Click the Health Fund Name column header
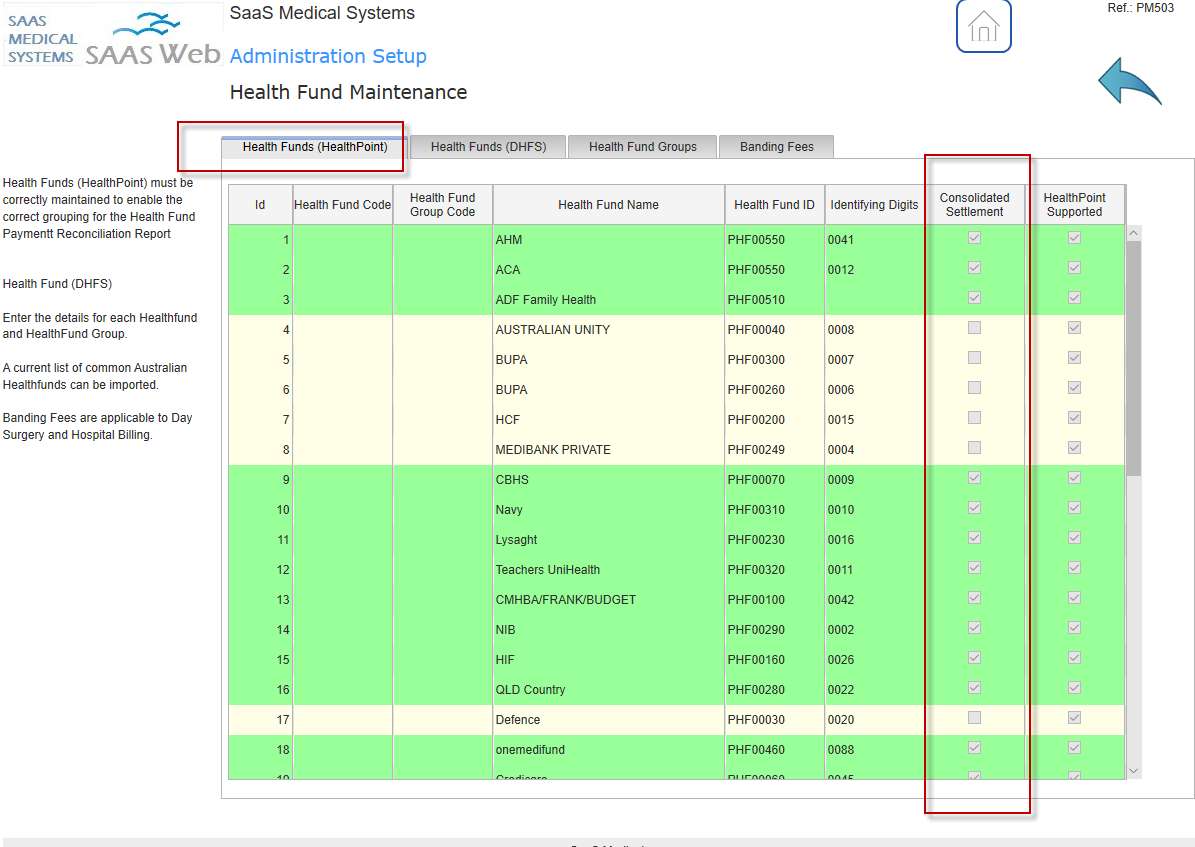The width and height of the screenshot is (1195, 847). [x=608, y=204]
